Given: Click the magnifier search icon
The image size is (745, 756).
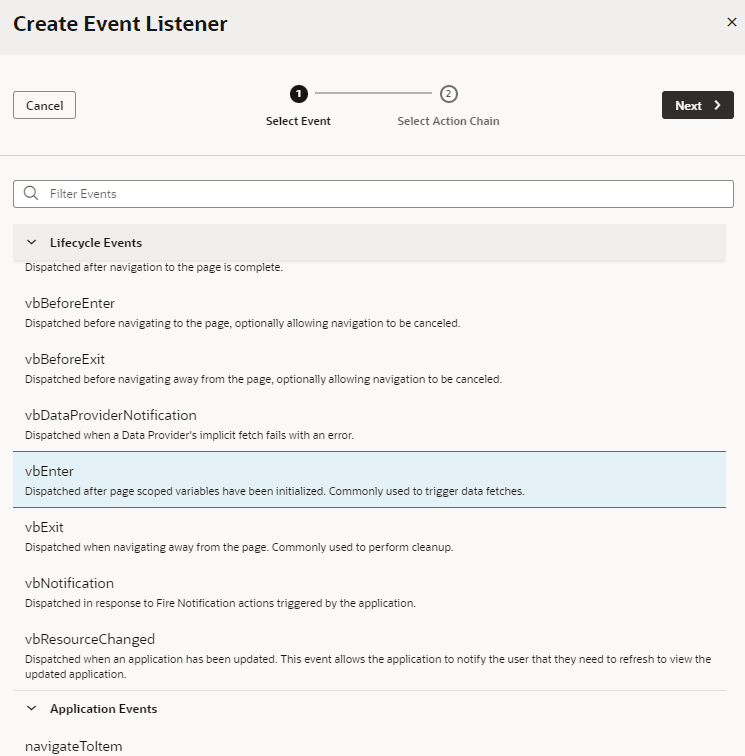Looking at the screenshot, I should pos(31,194).
